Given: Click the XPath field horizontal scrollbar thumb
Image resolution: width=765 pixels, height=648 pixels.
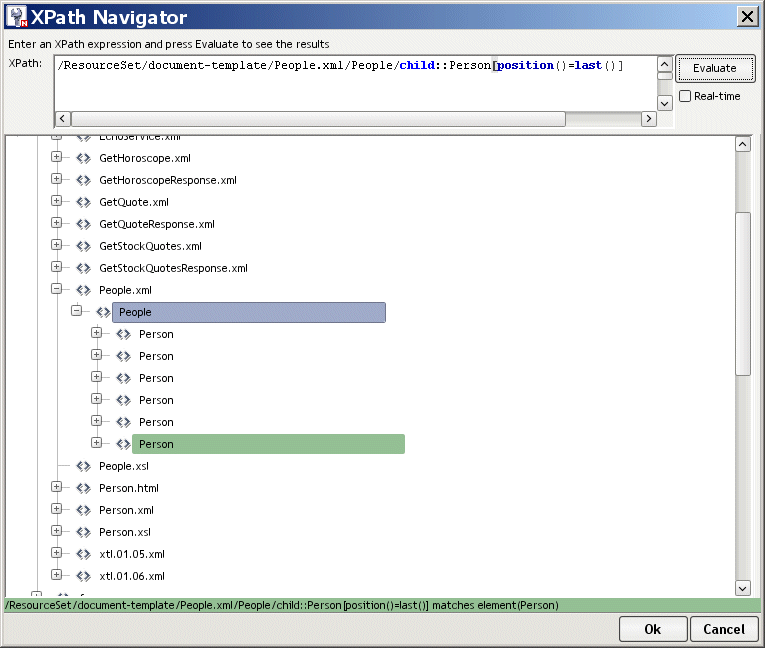Looking at the screenshot, I should [318, 119].
